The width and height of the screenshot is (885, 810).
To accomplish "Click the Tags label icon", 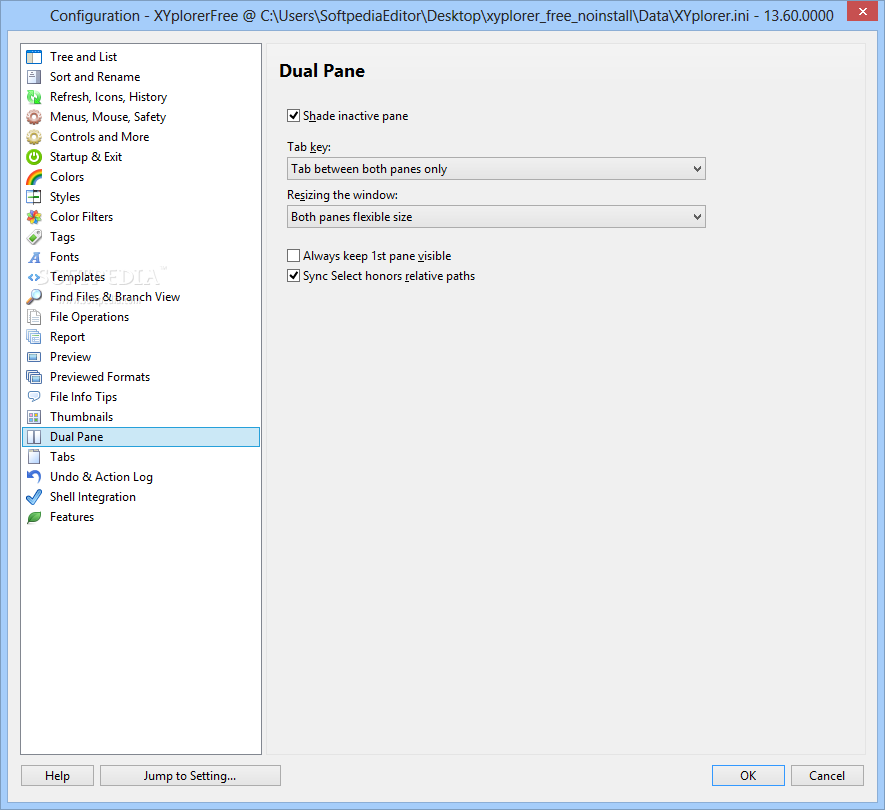I will [x=34, y=237].
